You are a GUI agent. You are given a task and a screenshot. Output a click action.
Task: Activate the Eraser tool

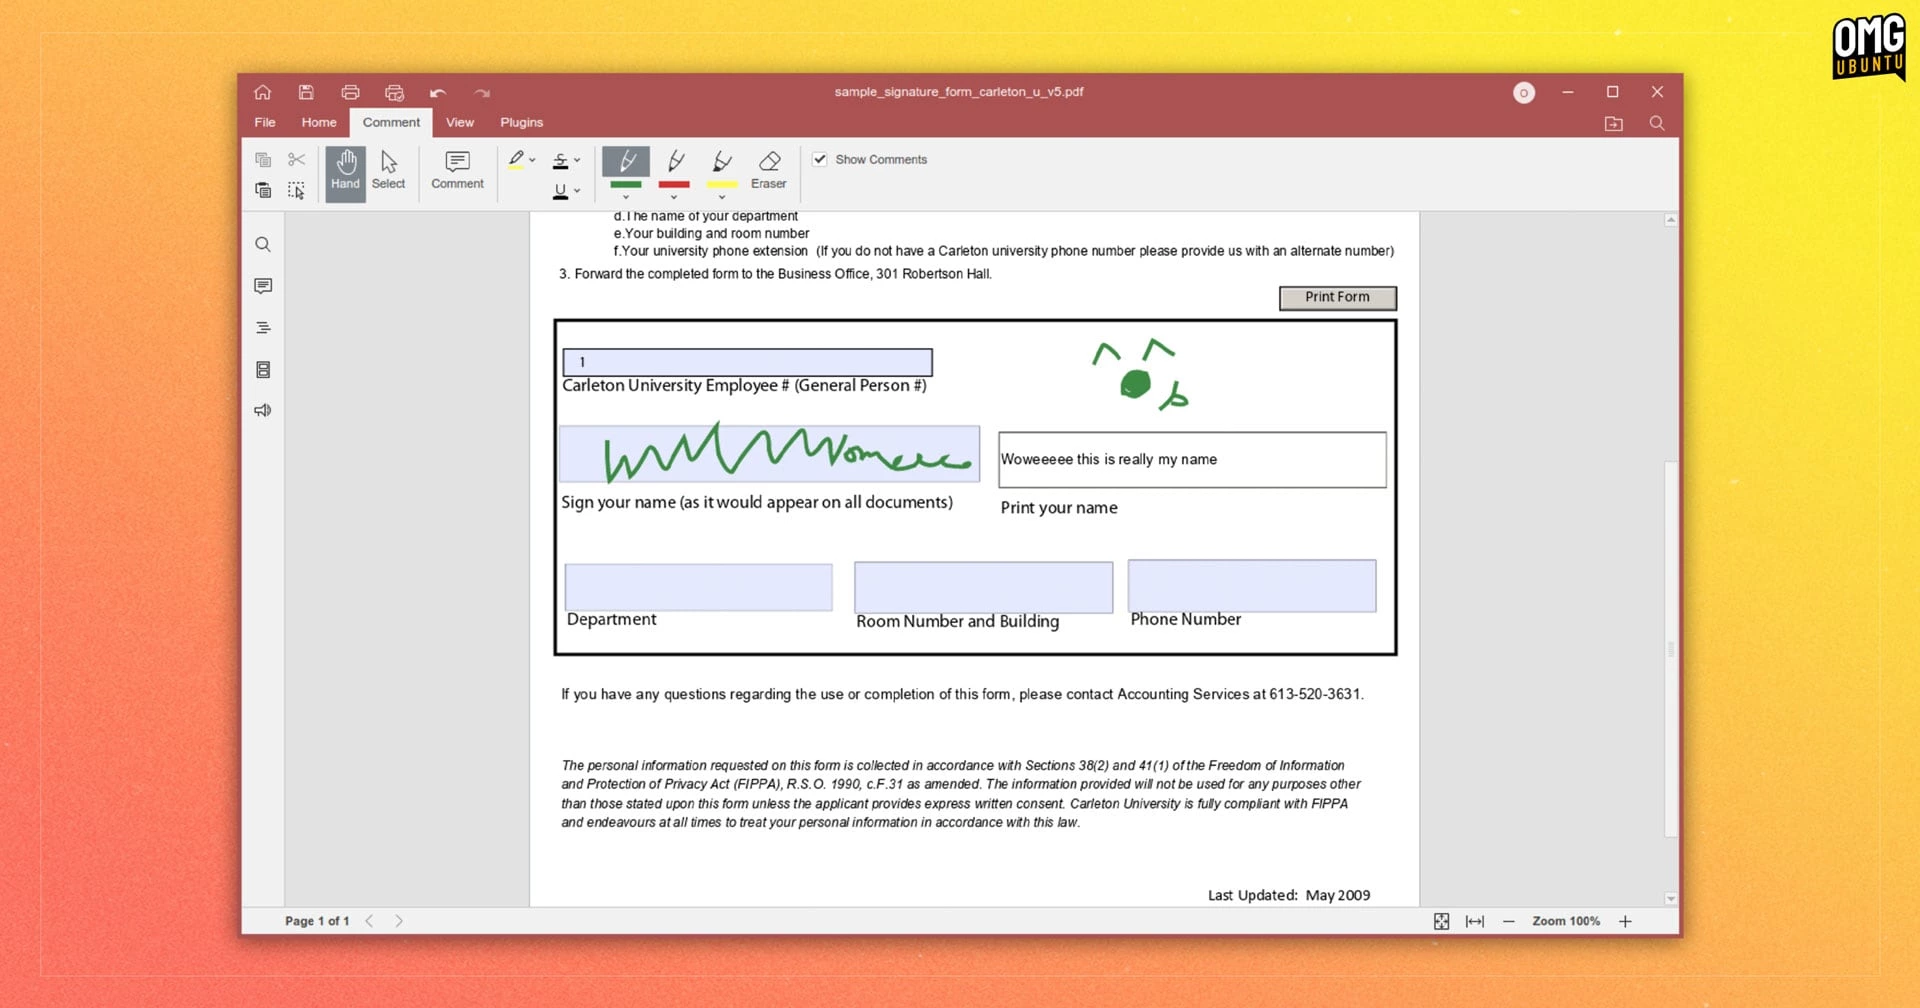(x=769, y=170)
